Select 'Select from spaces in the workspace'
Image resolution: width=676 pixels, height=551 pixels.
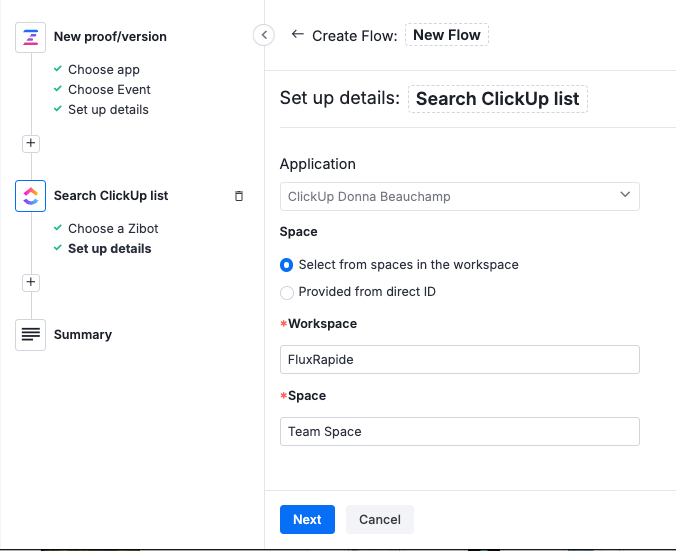pyautogui.click(x=286, y=265)
